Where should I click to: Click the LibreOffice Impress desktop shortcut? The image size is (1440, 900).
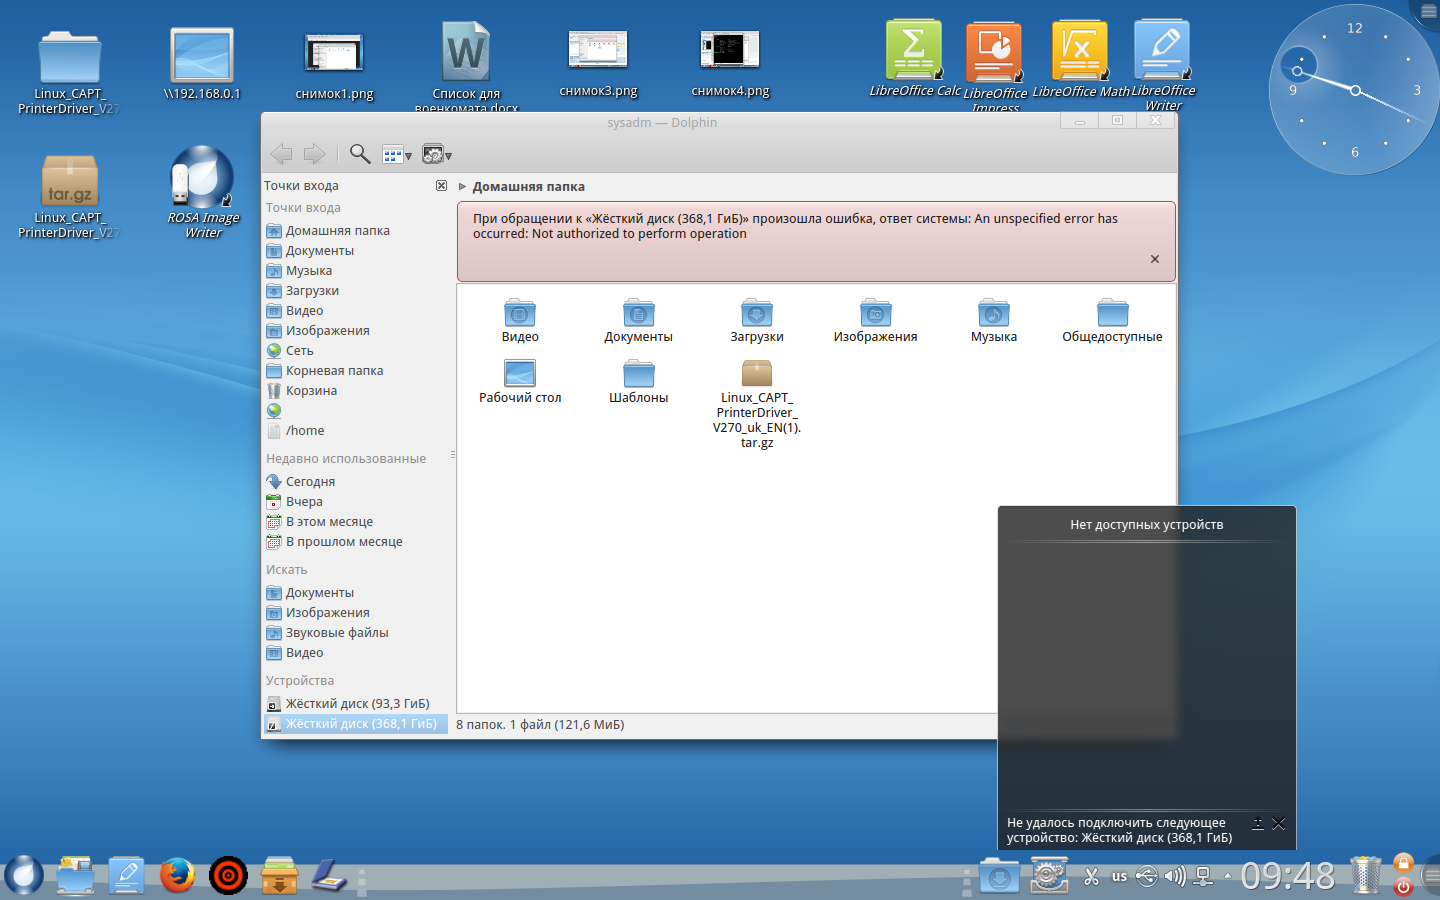tap(994, 66)
